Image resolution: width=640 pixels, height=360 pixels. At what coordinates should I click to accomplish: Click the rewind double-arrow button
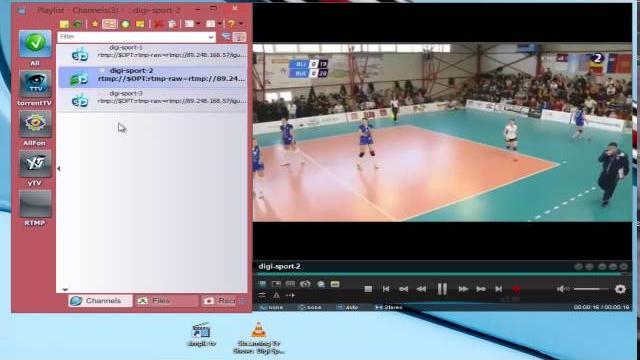click(x=421, y=289)
